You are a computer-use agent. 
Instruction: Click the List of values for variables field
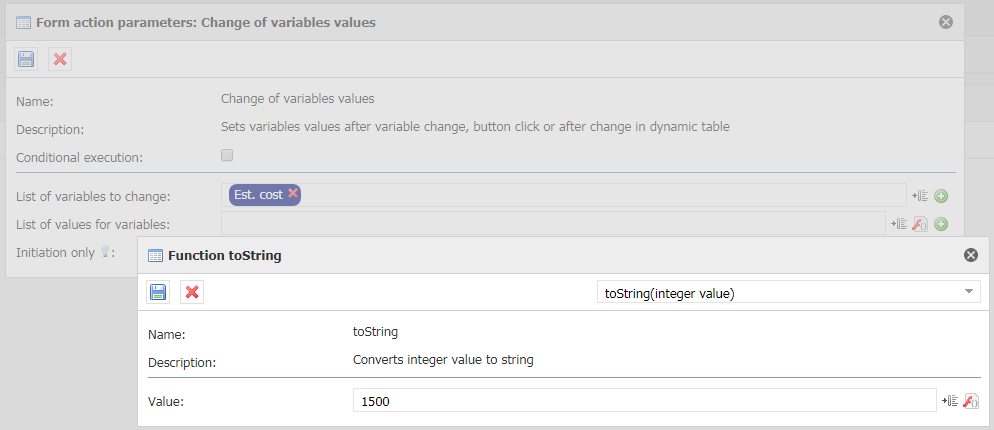point(553,223)
